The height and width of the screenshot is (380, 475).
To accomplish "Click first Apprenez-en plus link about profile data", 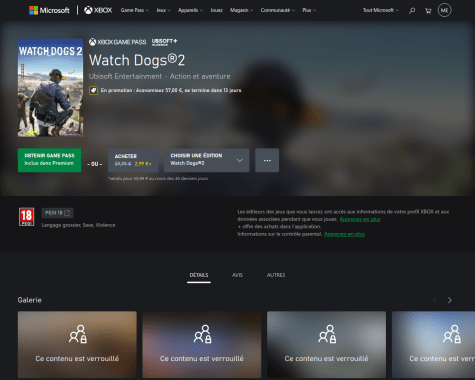I will point(360,219).
